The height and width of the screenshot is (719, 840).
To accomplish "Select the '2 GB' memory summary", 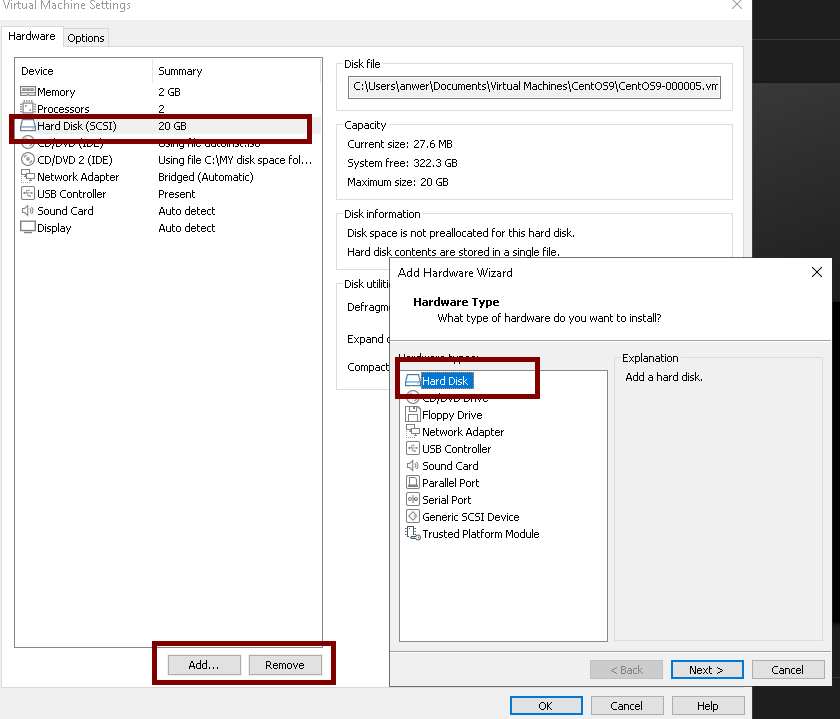I will click(169, 92).
